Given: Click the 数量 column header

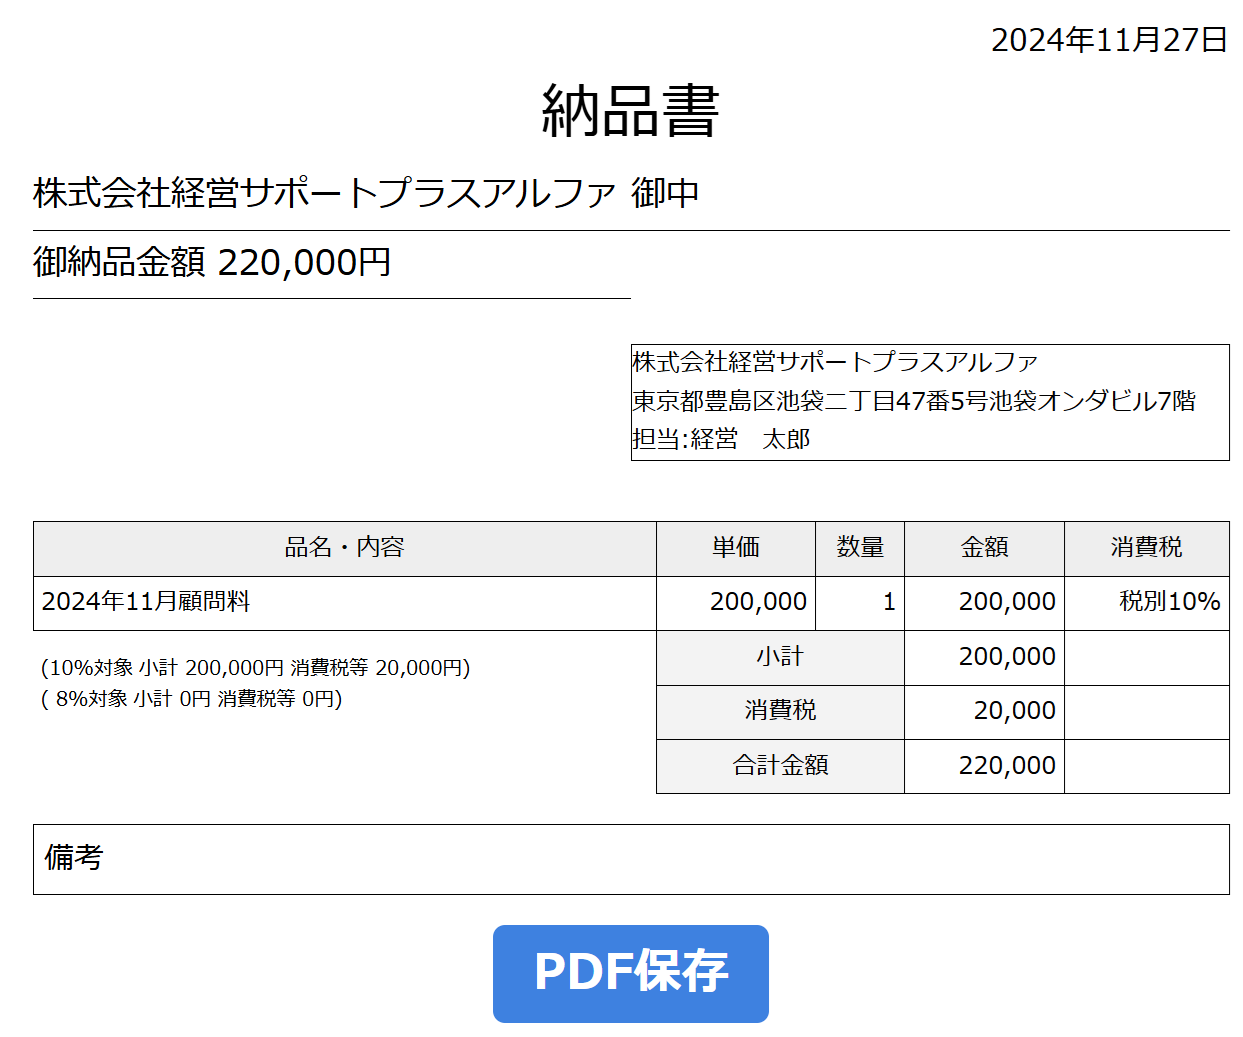Looking at the screenshot, I should [860, 548].
